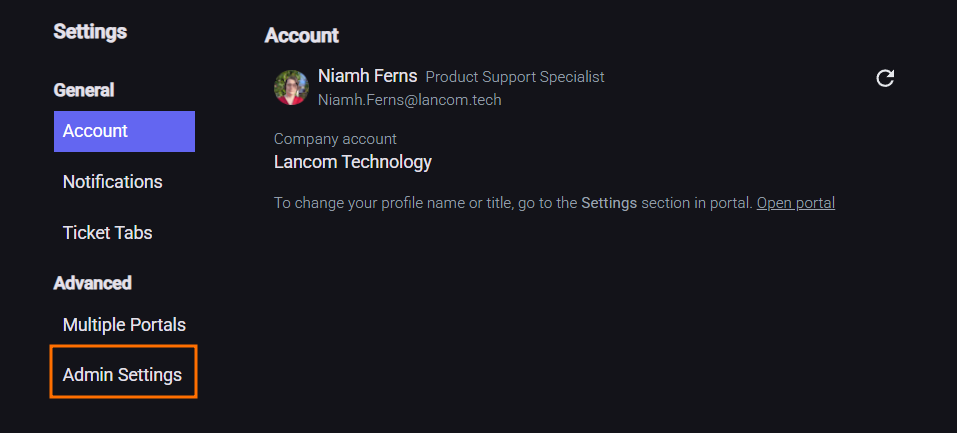This screenshot has width=957, height=433.
Task: Click the General section header
Action: click(84, 90)
